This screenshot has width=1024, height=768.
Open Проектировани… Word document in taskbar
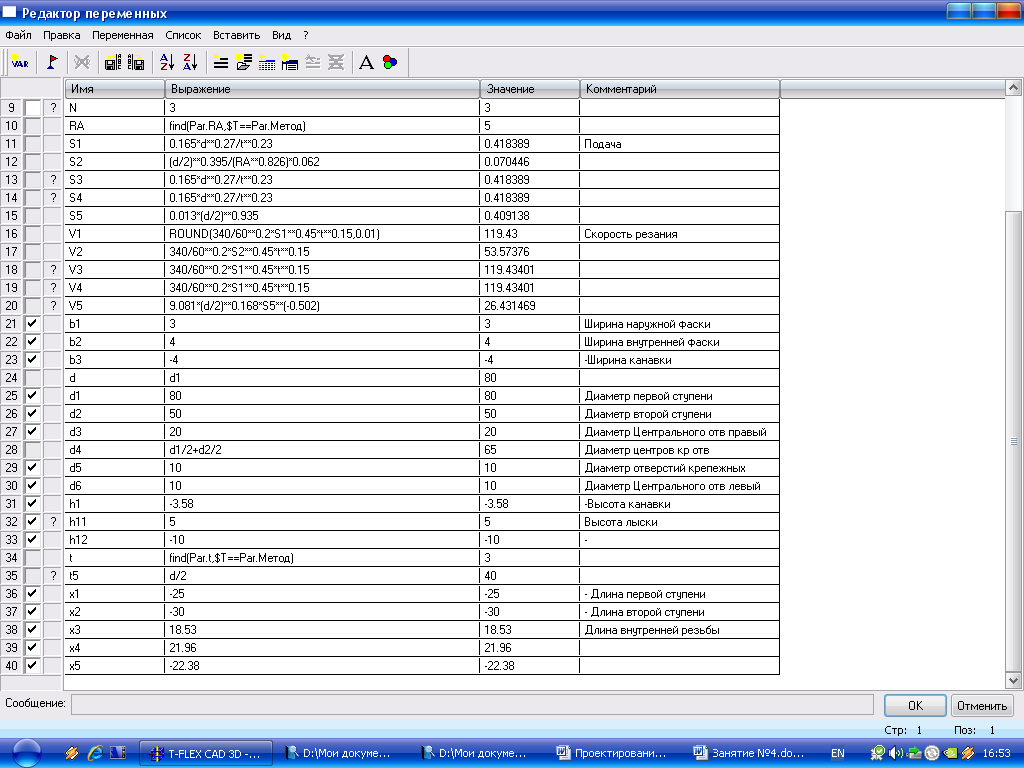click(612, 753)
